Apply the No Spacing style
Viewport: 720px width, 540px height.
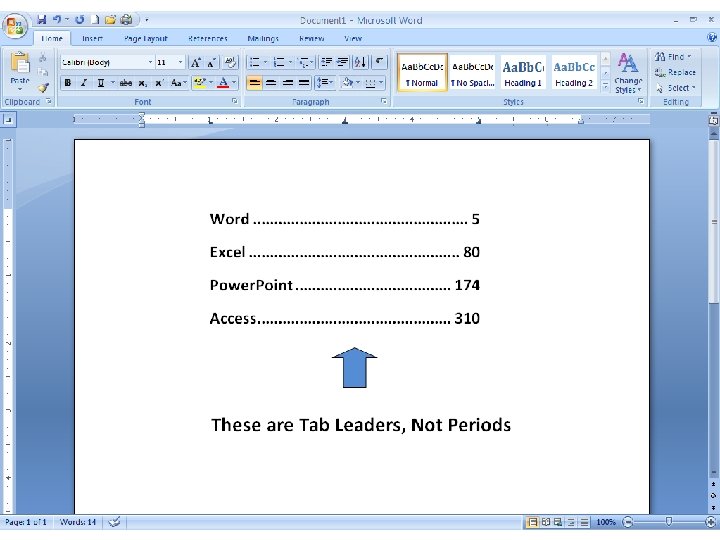472,73
